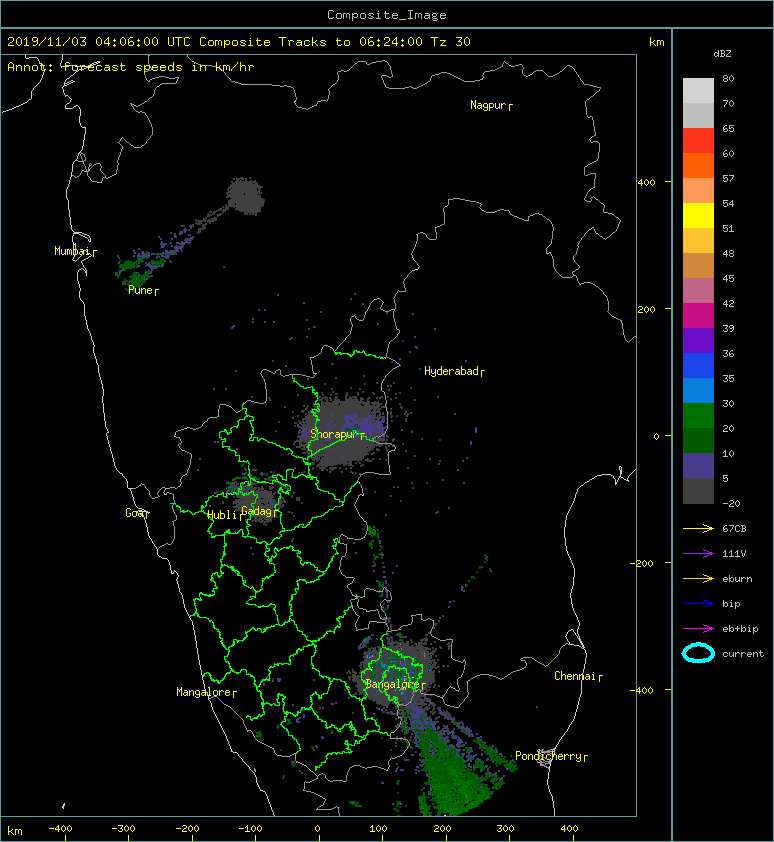The image size is (774, 842).
Task: Click the 0 km vertical axis tick label
Action: click(x=656, y=436)
